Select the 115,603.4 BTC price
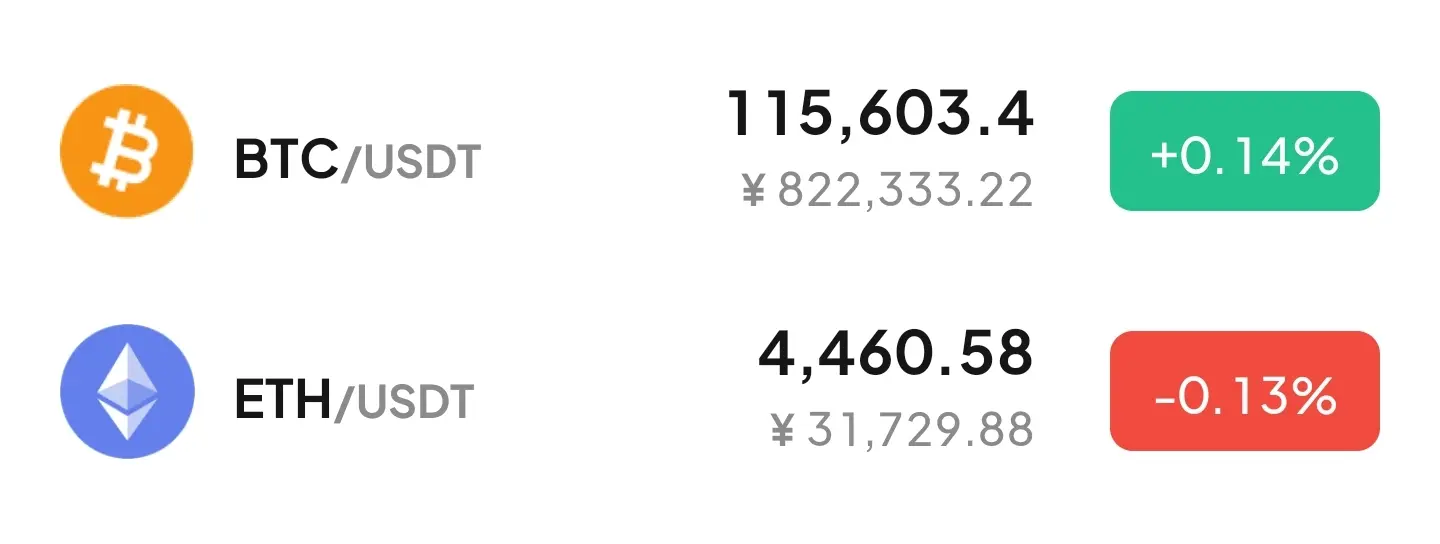The height and width of the screenshot is (544, 1440). (x=879, y=115)
